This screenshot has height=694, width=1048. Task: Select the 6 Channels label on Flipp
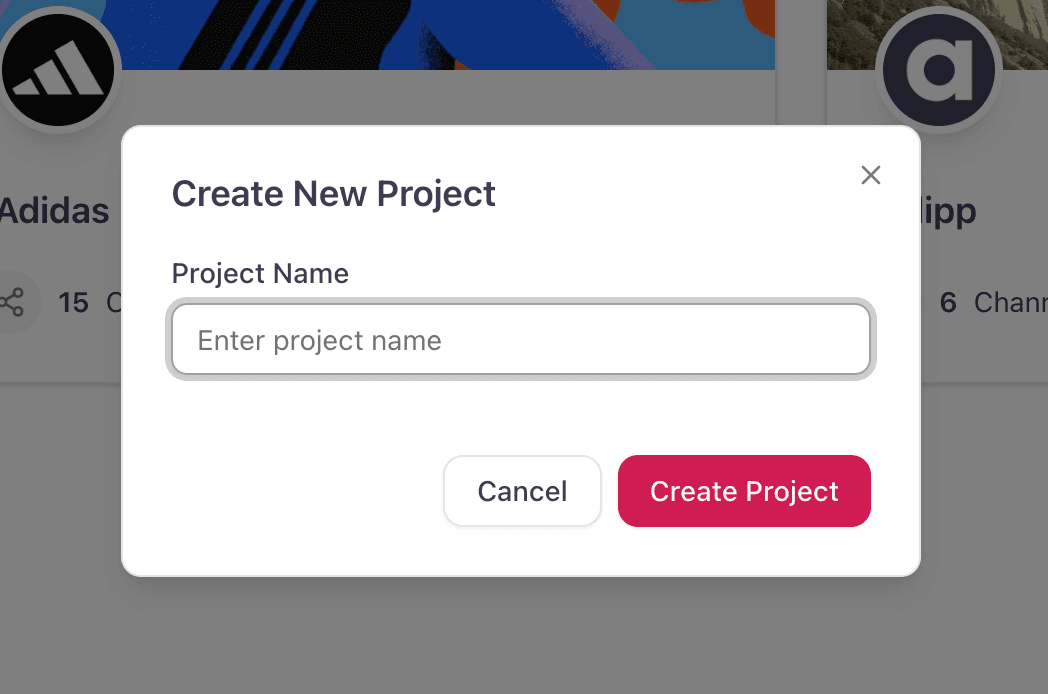(990, 302)
